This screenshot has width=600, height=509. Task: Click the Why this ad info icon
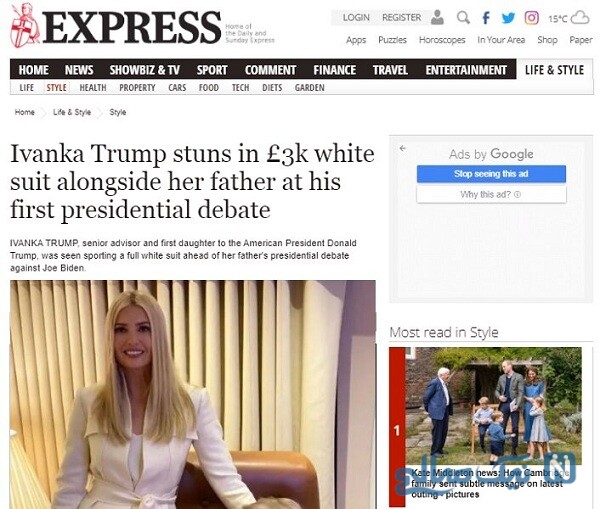pos(517,194)
